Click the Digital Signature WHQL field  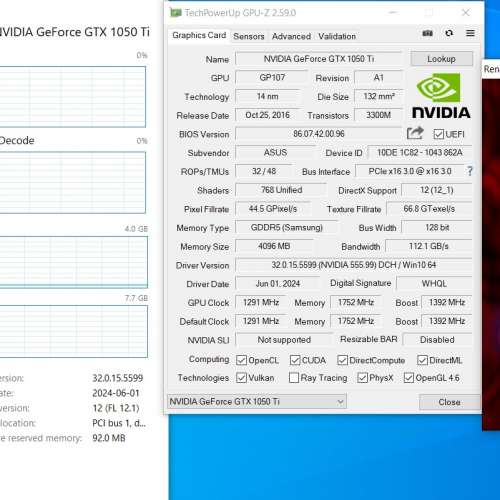coord(434,283)
